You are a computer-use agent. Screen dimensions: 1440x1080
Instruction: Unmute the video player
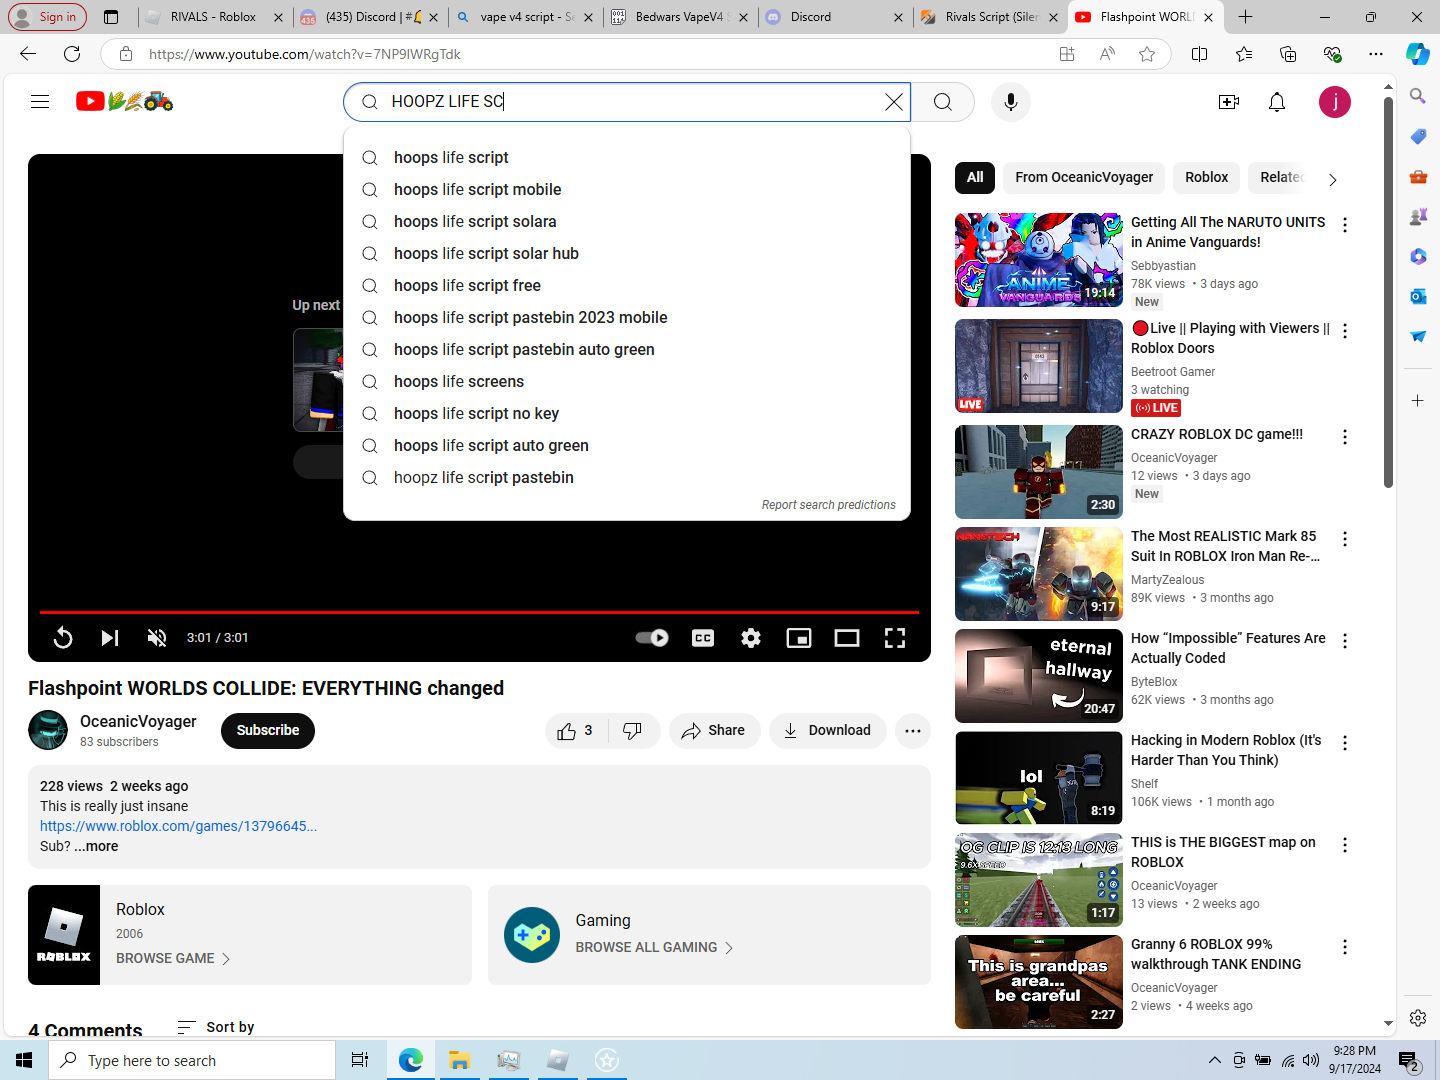point(157,638)
